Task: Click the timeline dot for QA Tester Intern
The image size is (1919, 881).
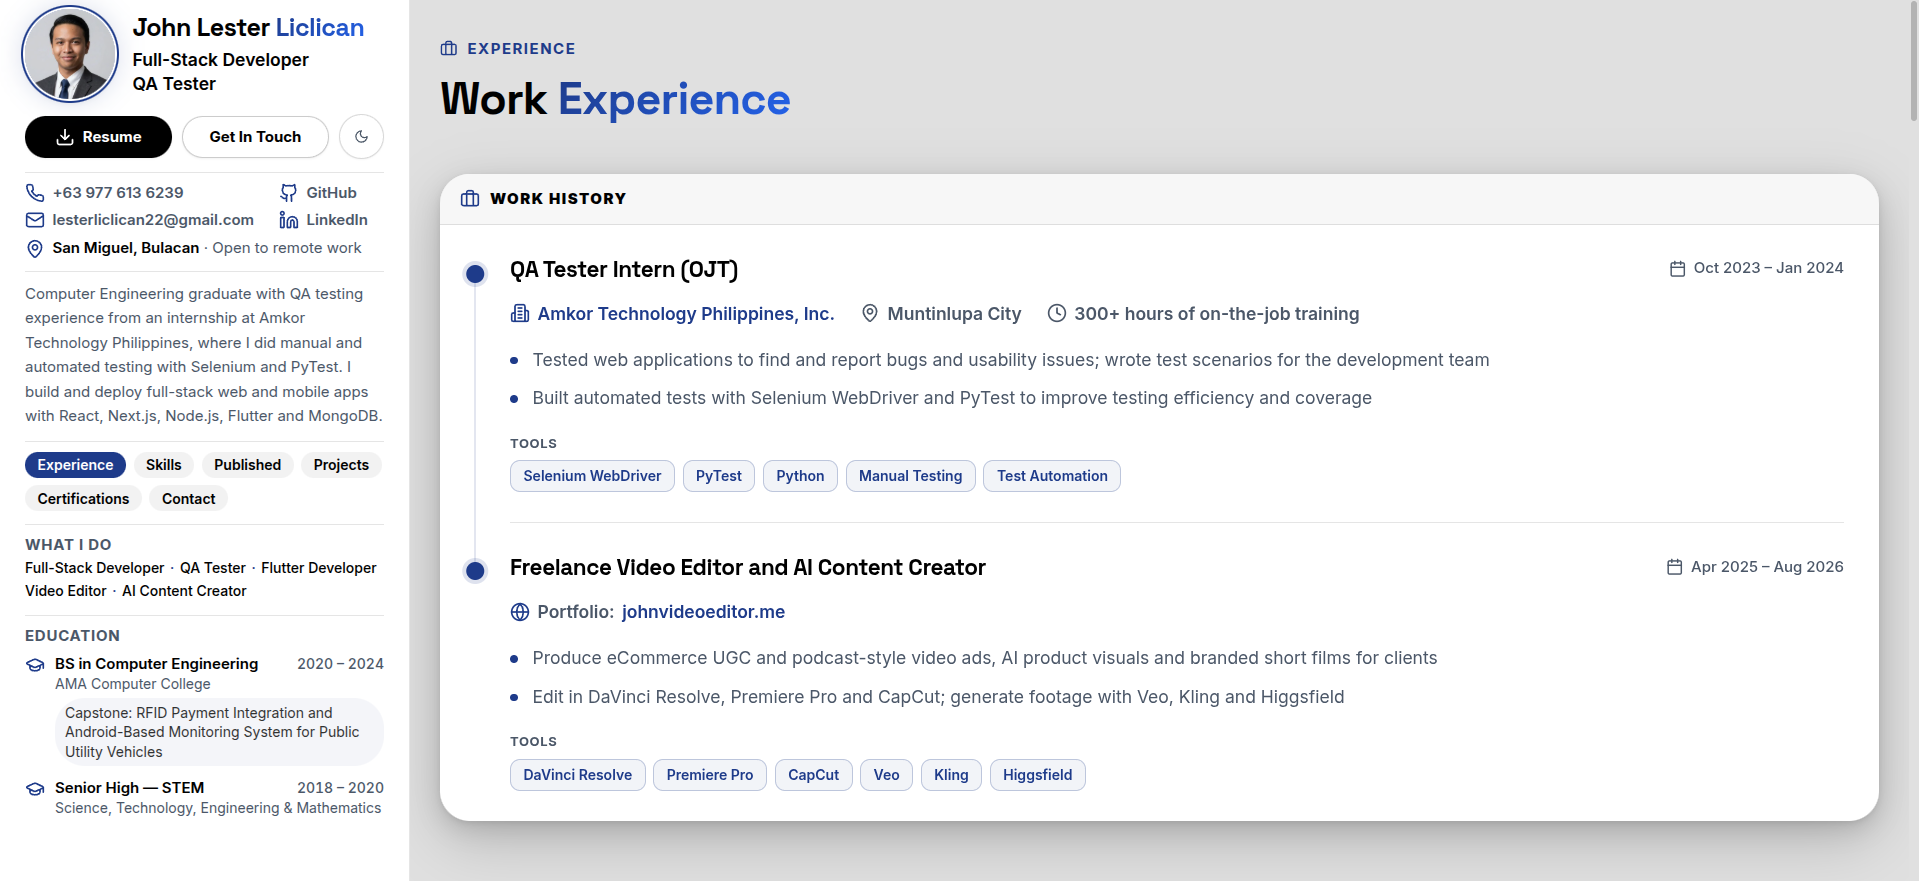Action: (475, 274)
